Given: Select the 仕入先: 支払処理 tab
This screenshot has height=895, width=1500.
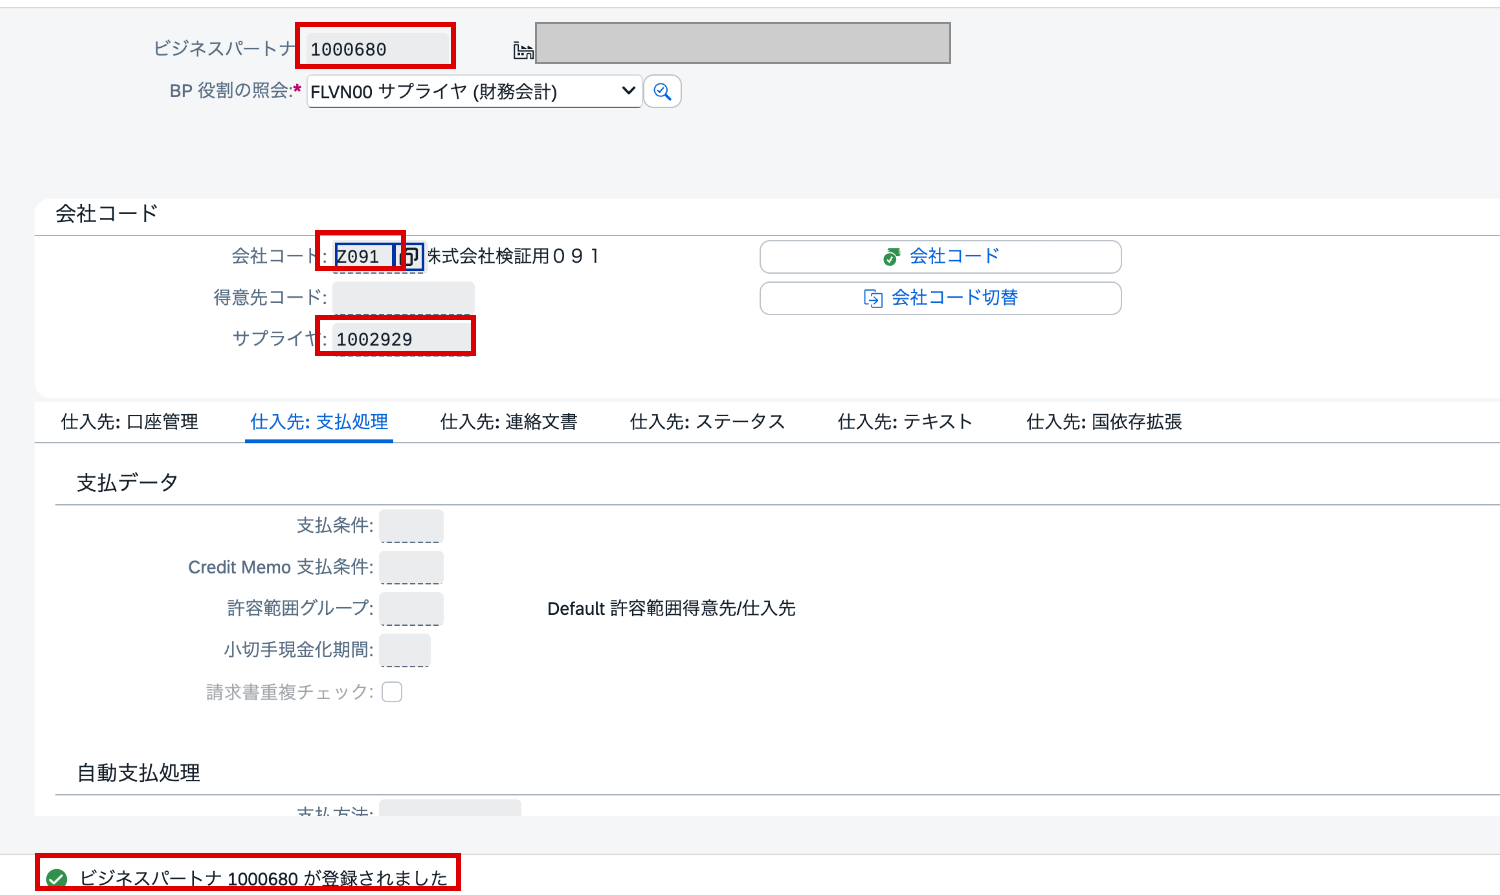Looking at the screenshot, I should (319, 422).
